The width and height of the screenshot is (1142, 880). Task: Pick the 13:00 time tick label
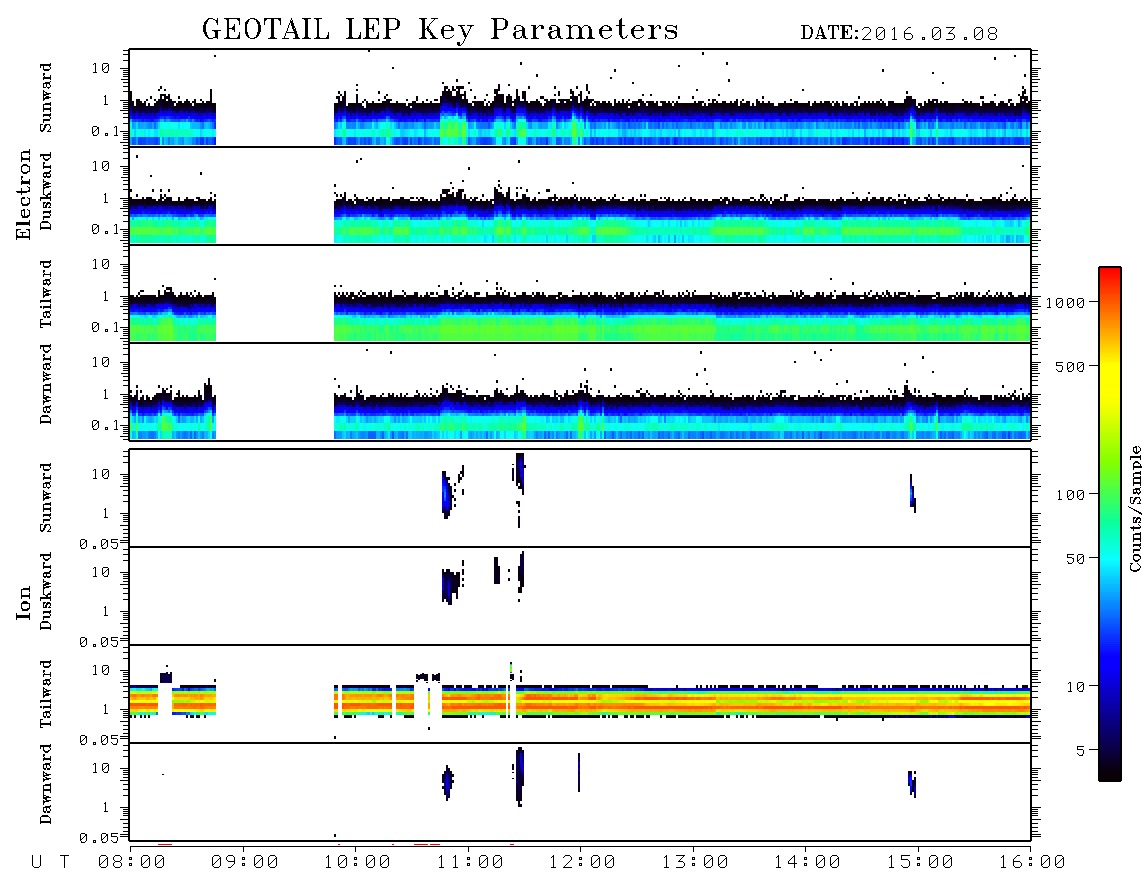click(695, 862)
